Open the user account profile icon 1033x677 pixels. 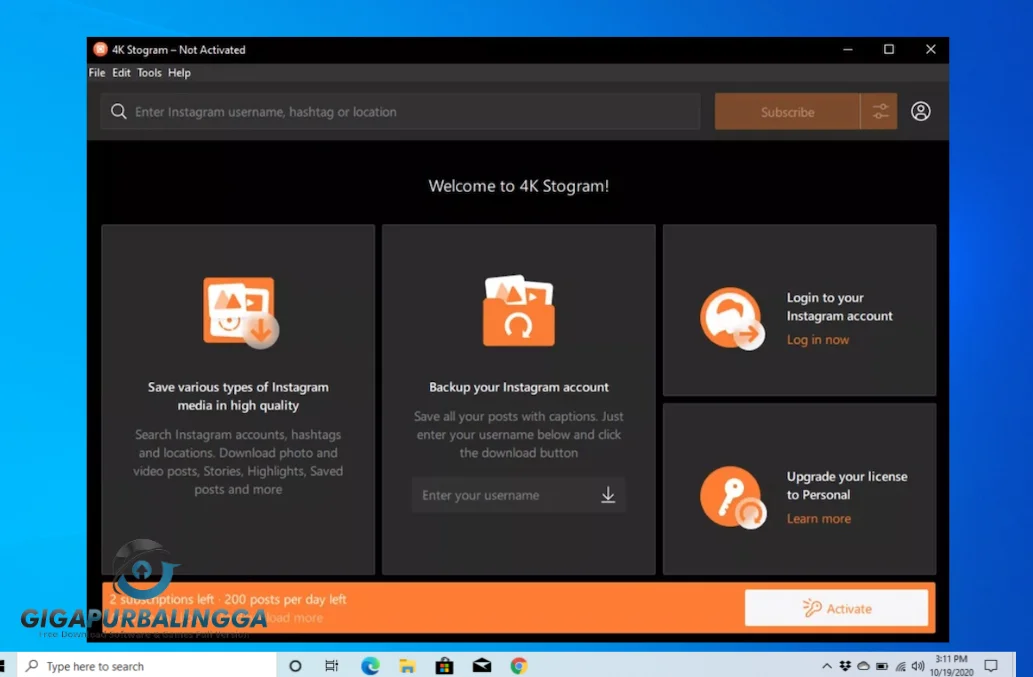(x=920, y=111)
